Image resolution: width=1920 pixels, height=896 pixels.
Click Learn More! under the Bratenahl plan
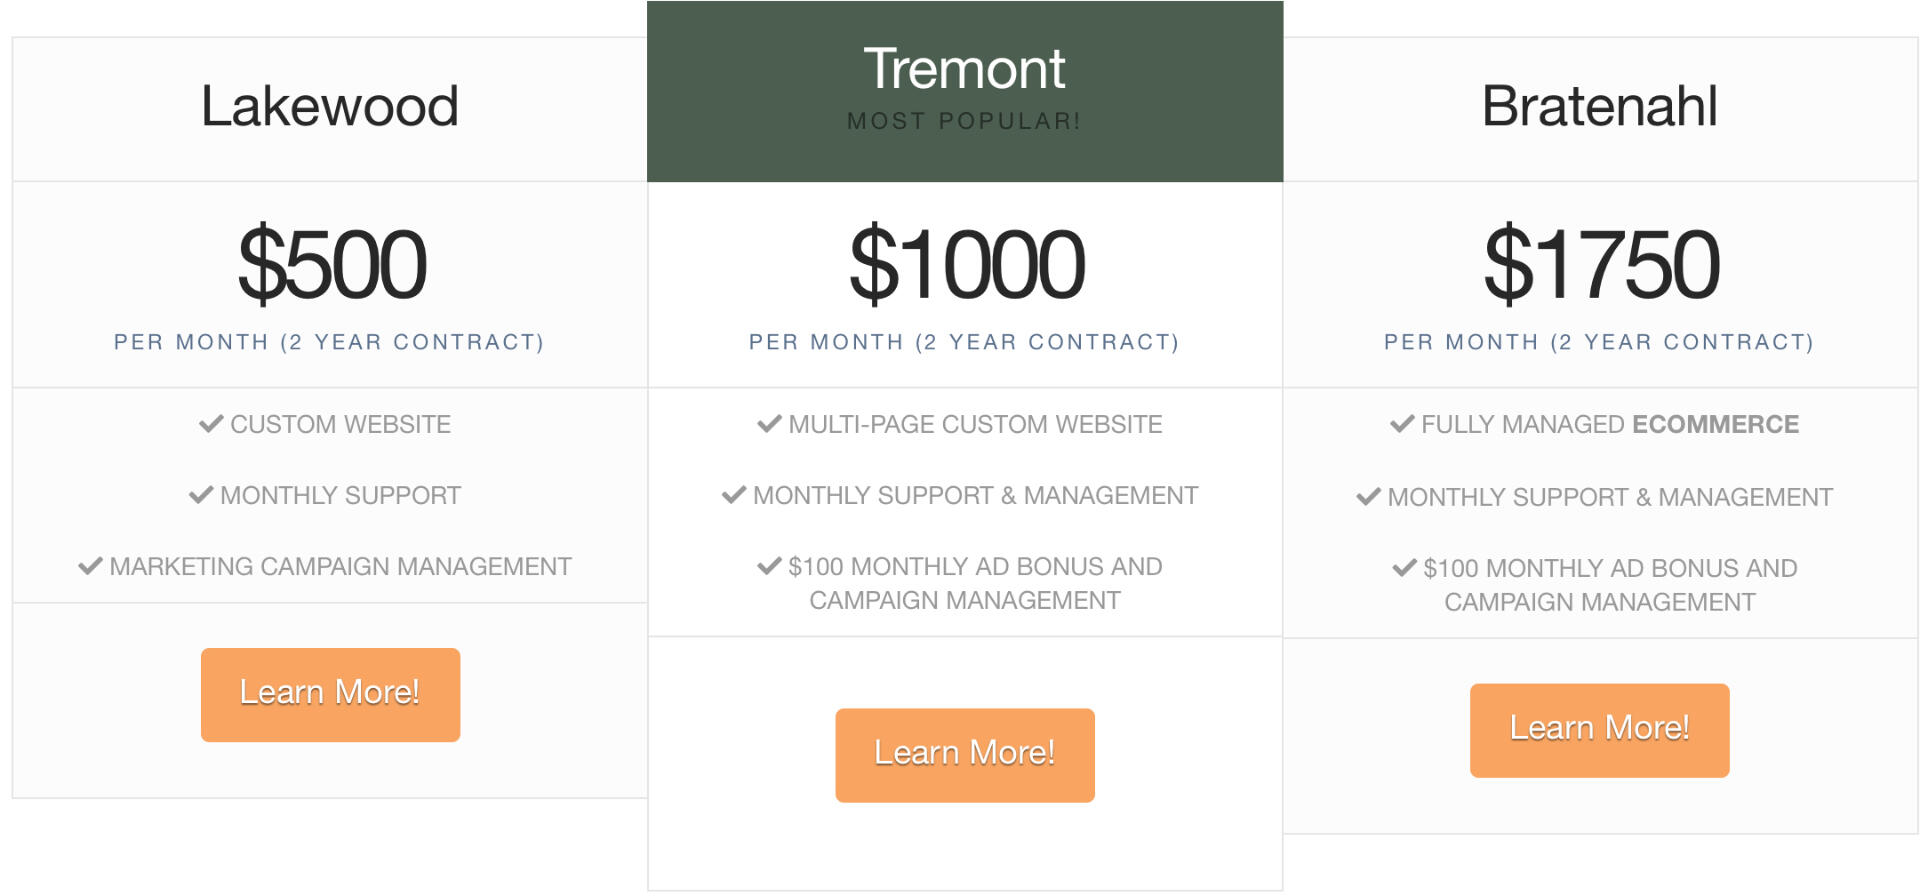[x=1599, y=730]
